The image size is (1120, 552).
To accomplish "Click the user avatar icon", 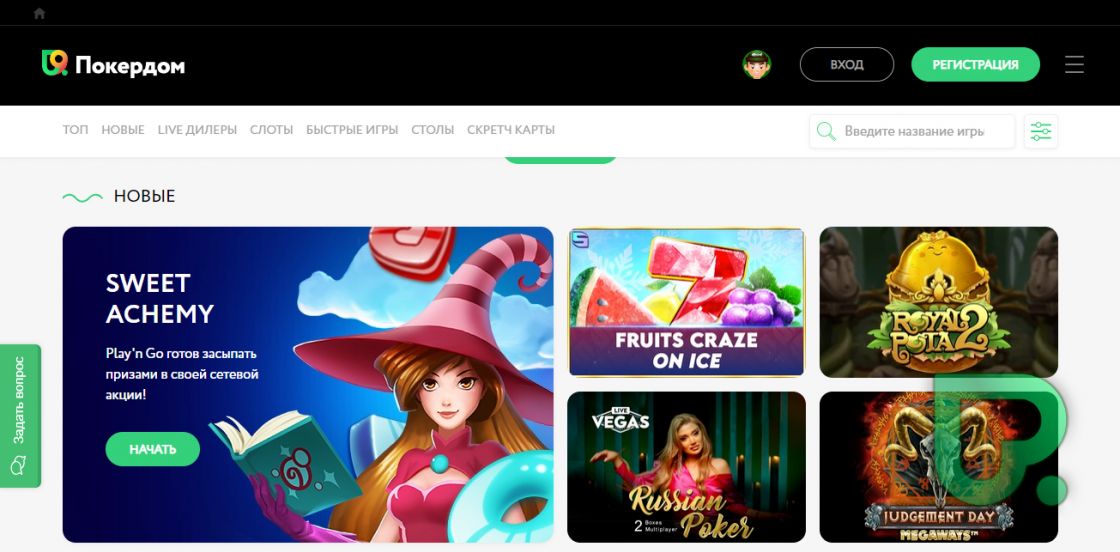I will [756, 64].
